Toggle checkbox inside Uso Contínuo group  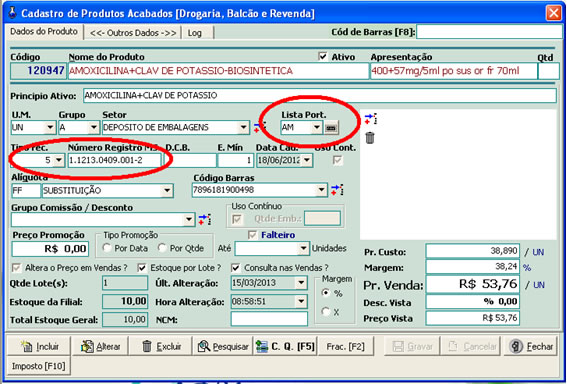237,219
